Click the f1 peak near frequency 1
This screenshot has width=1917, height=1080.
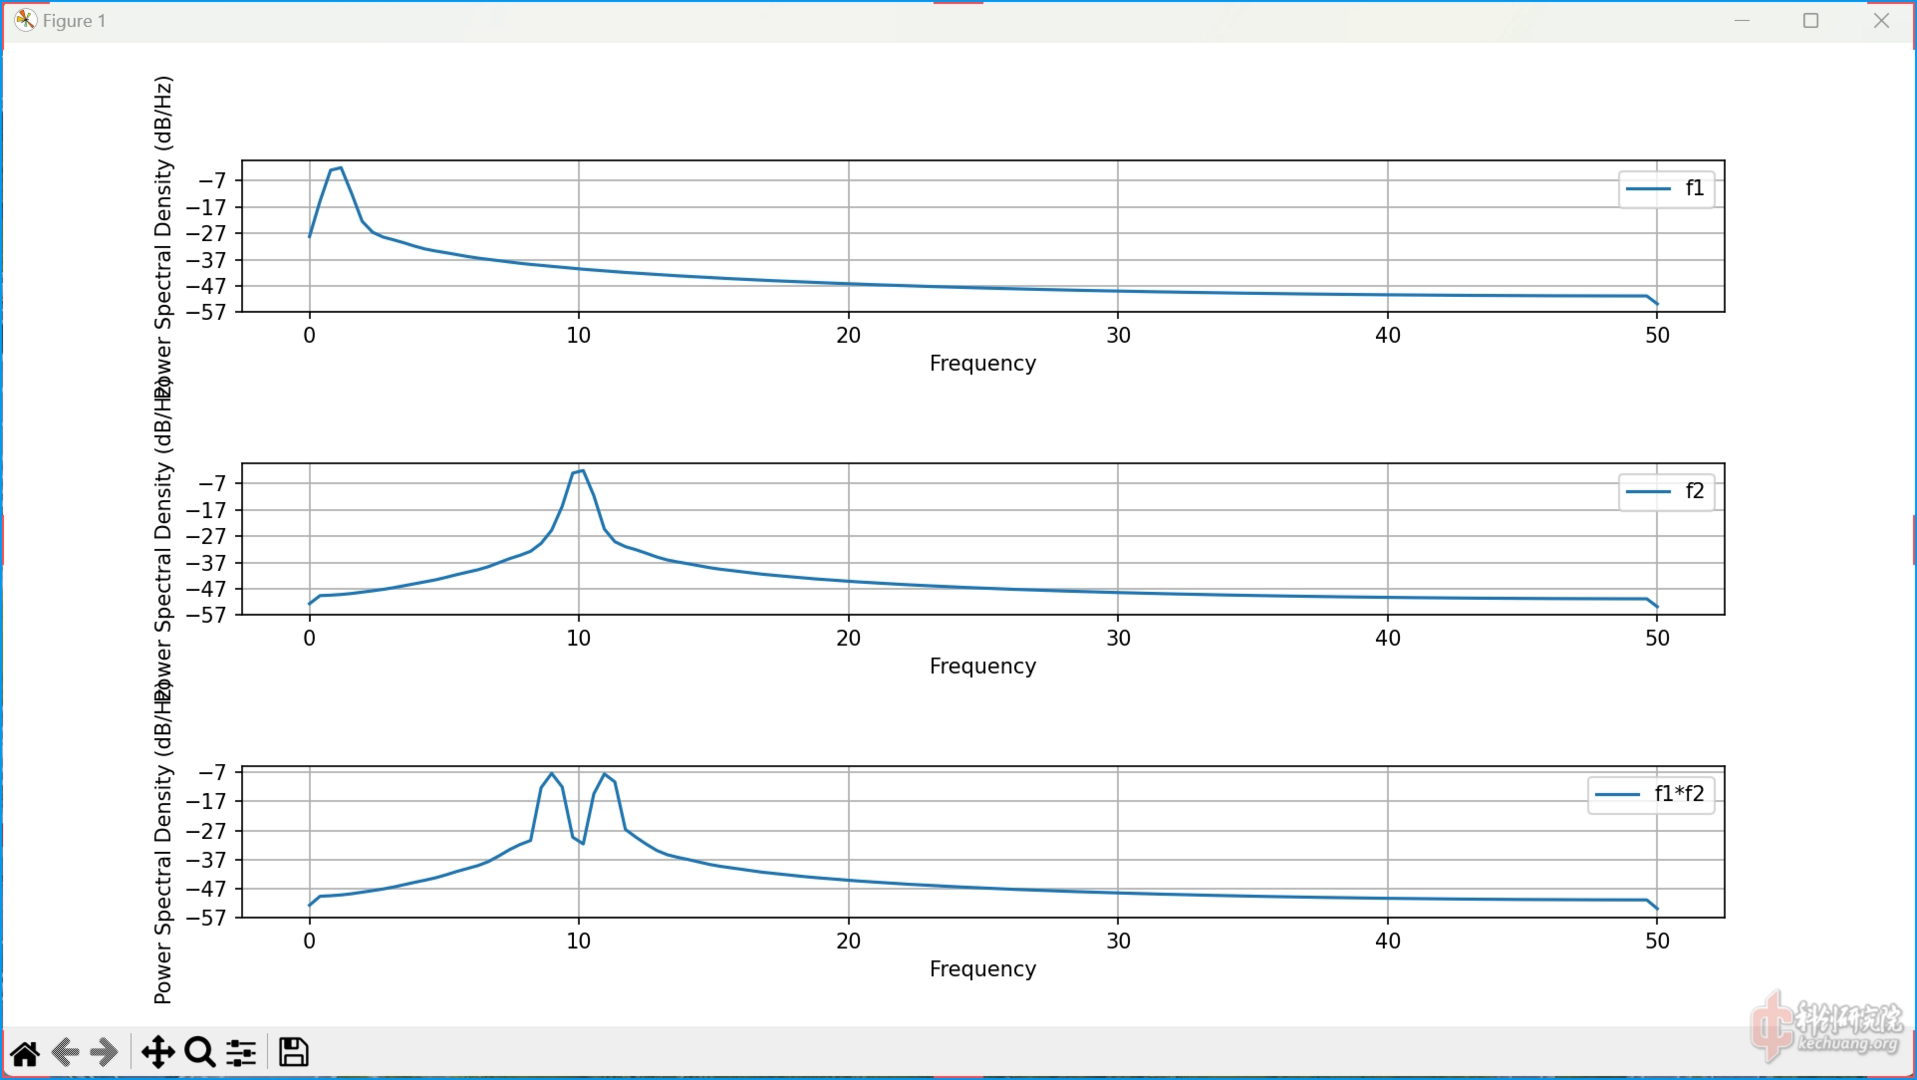(x=338, y=169)
